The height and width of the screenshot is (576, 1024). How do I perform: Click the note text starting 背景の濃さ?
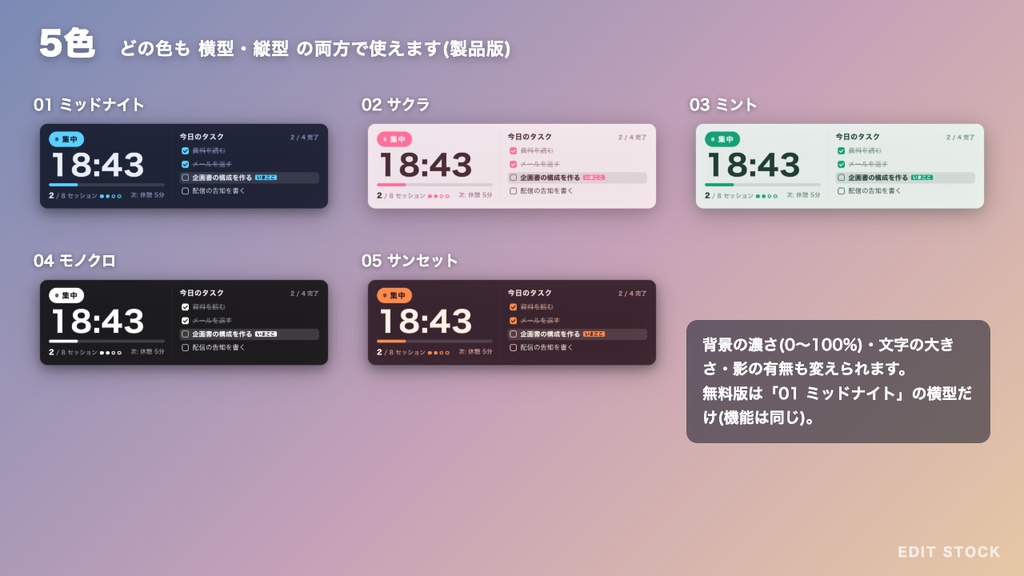pyautogui.click(x=837, y=381)
